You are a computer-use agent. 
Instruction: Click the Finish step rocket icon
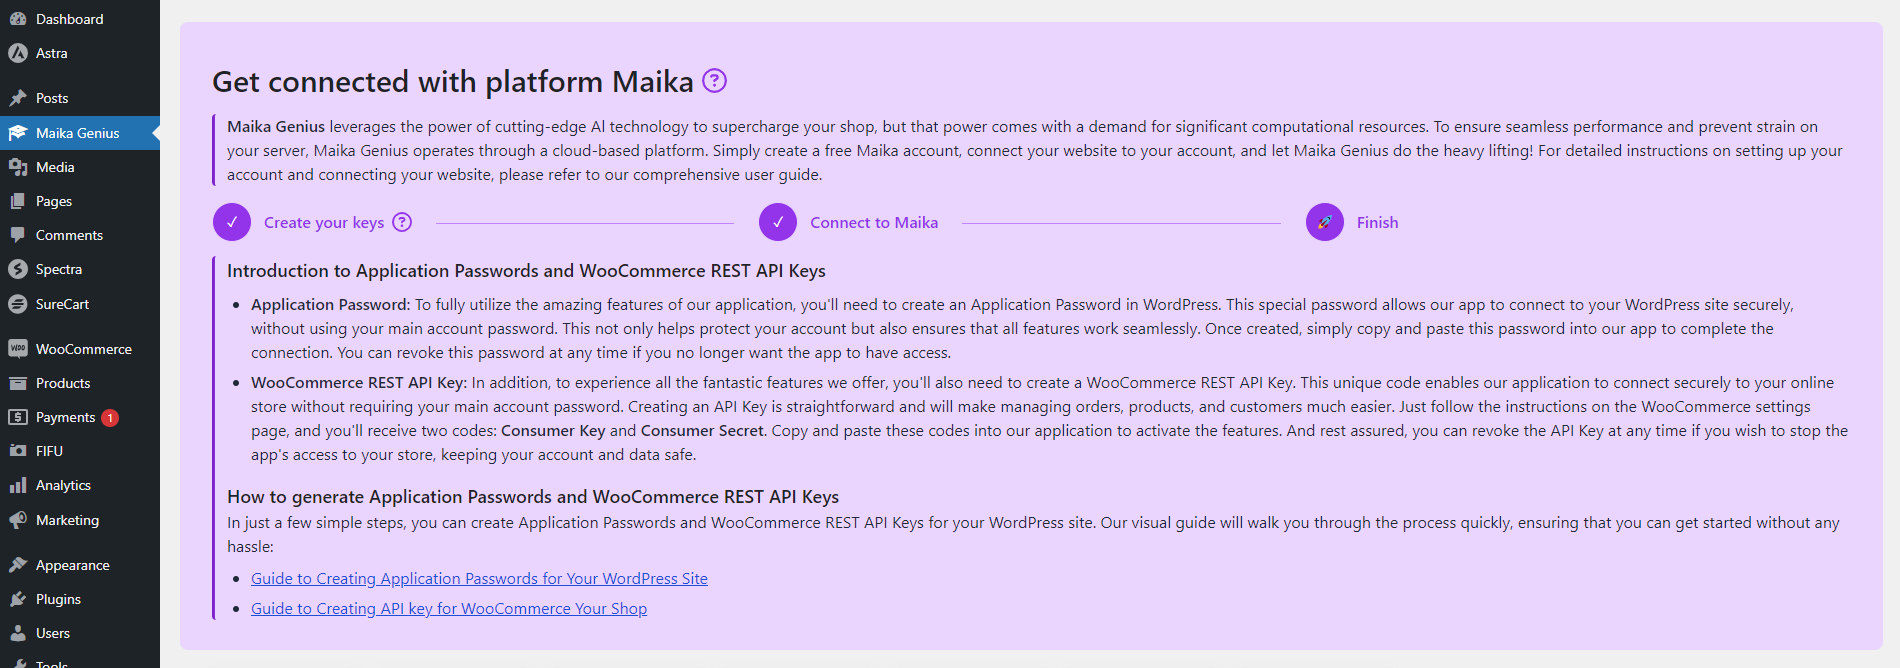(1325, 222)
